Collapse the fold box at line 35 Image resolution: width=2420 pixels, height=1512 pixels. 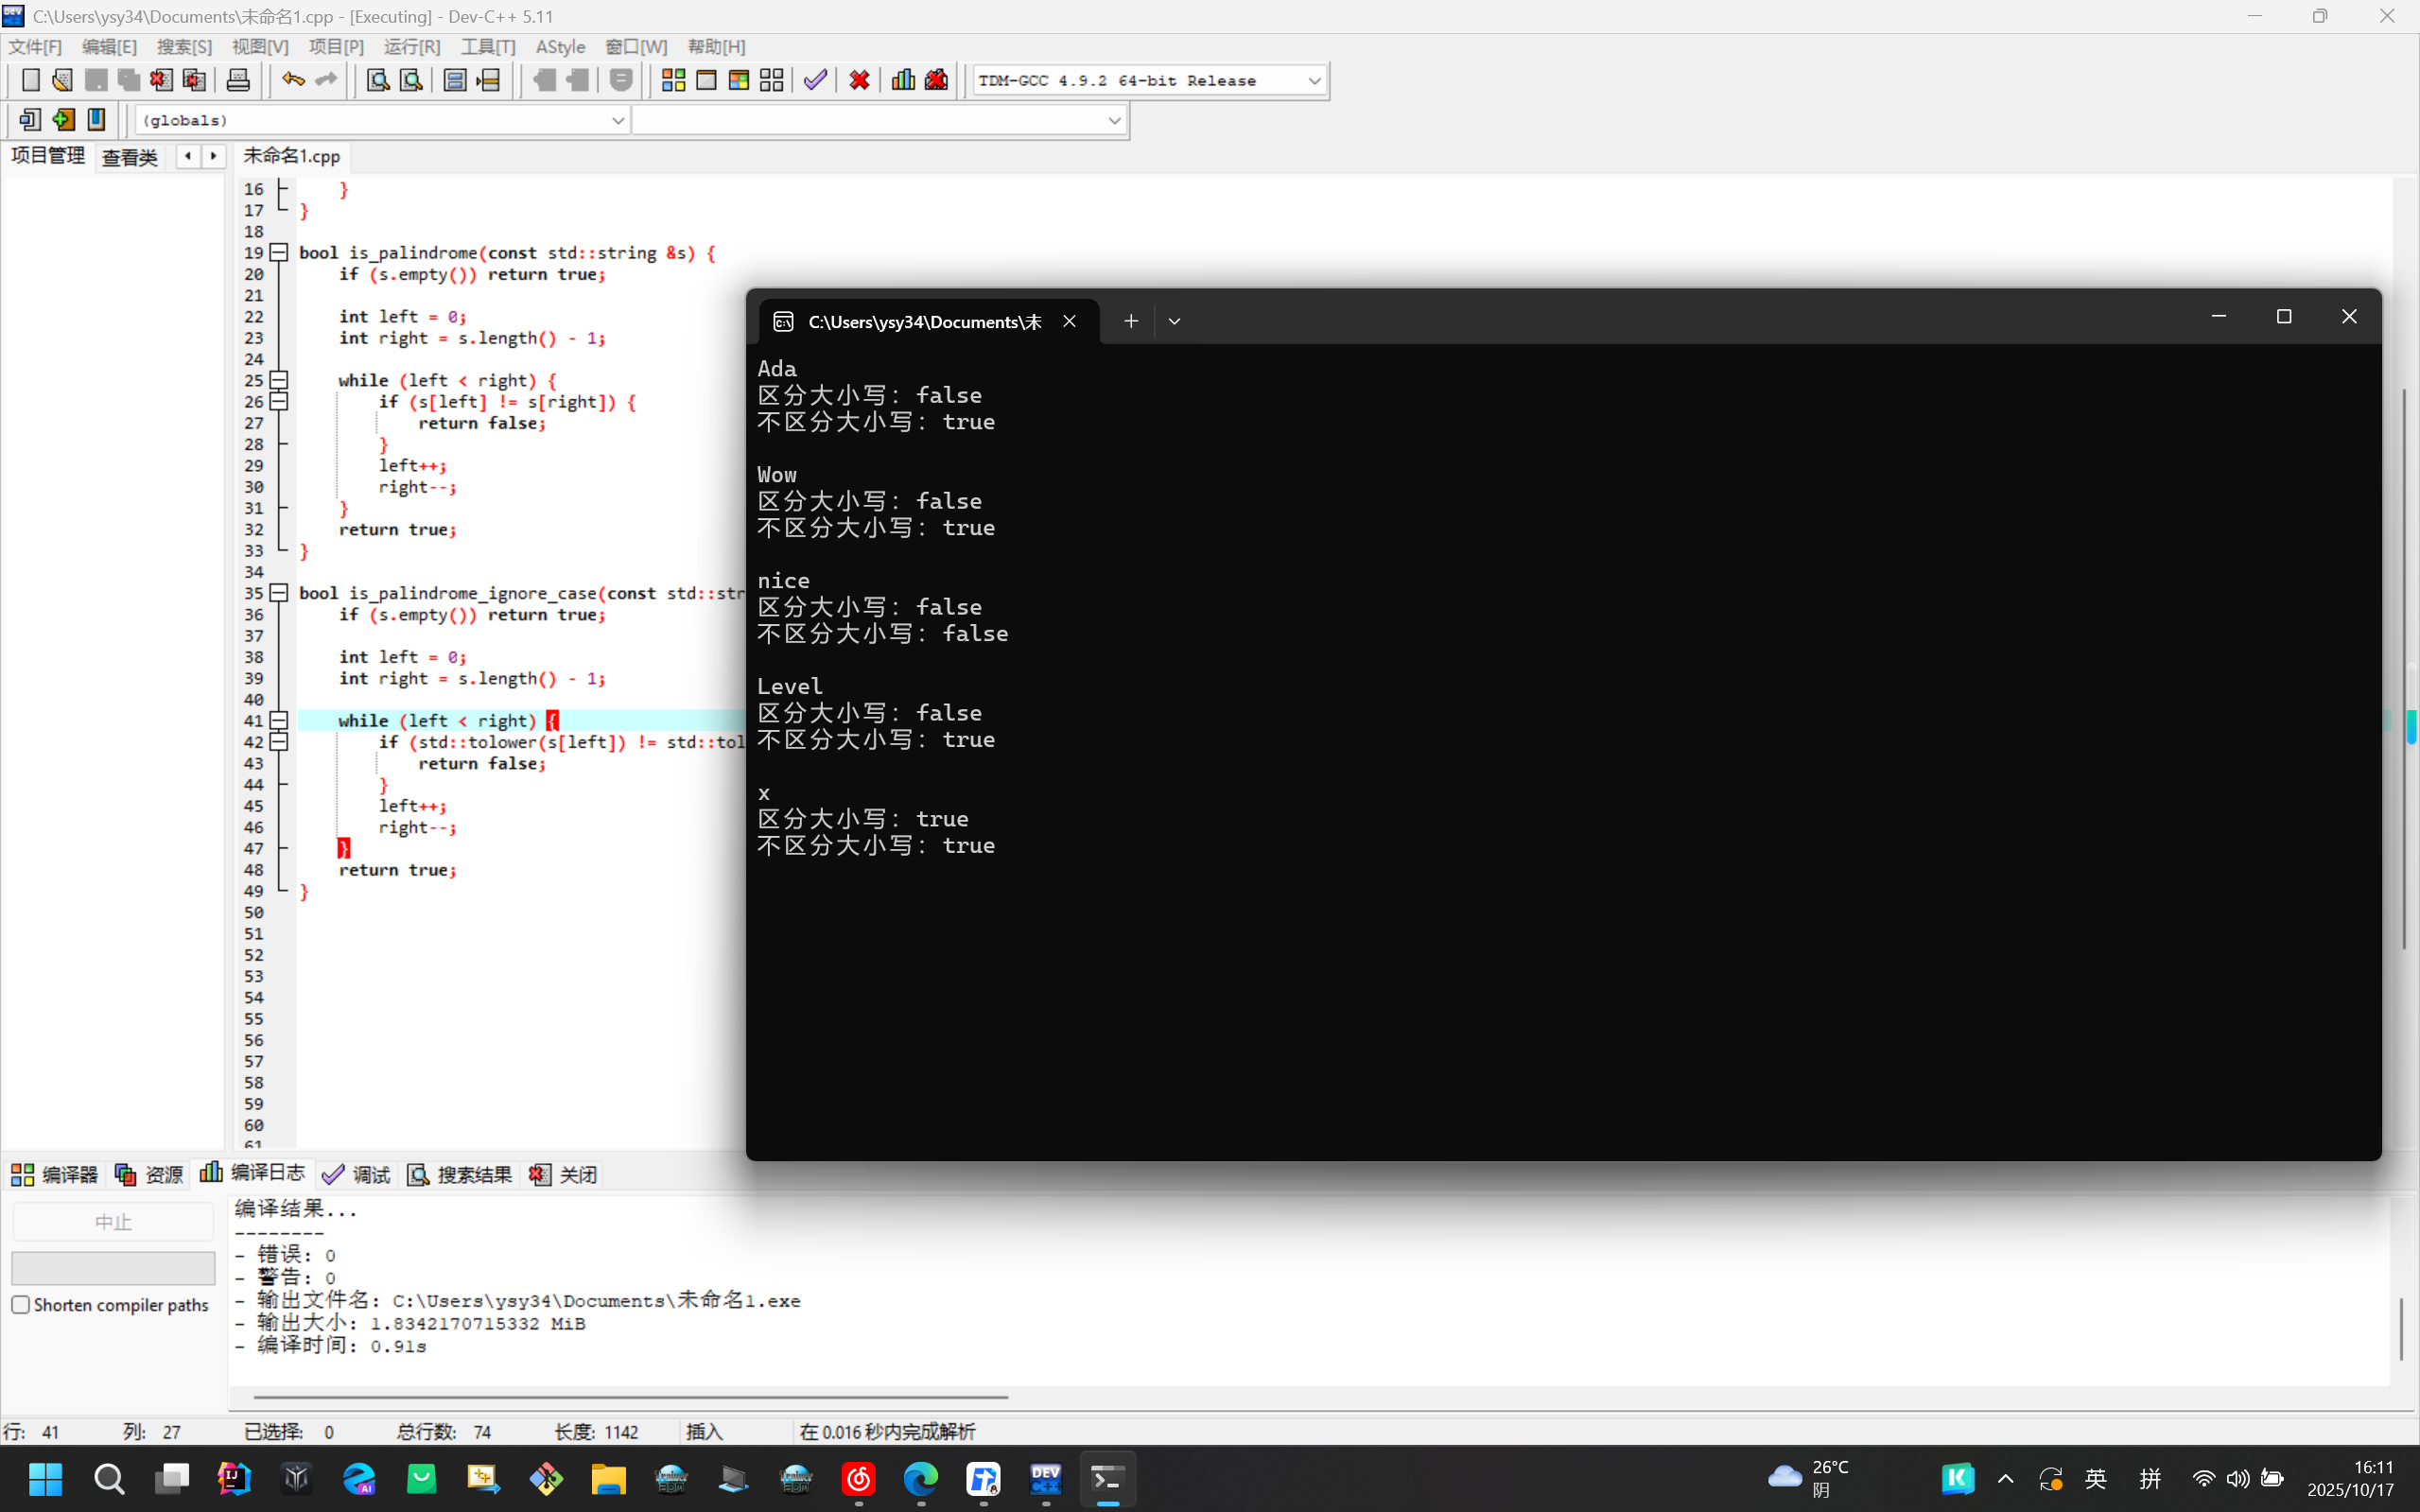pyautogui.click(x=280, y=593)
